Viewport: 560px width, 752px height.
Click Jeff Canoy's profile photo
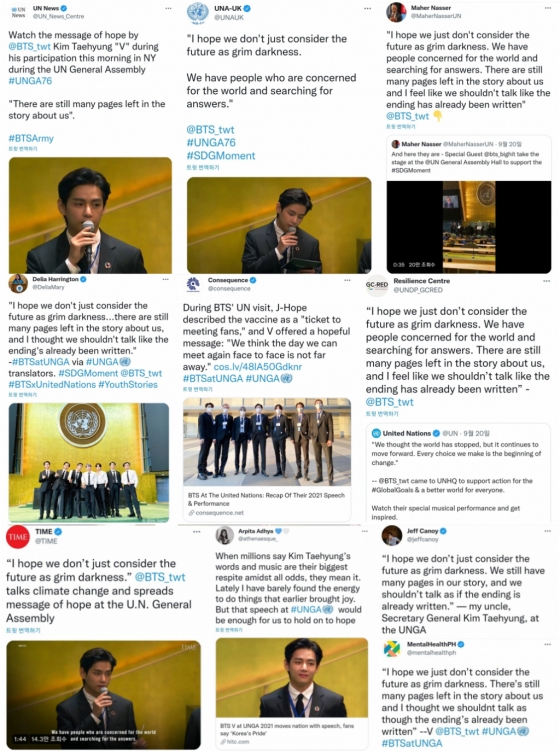click(392, 535)
